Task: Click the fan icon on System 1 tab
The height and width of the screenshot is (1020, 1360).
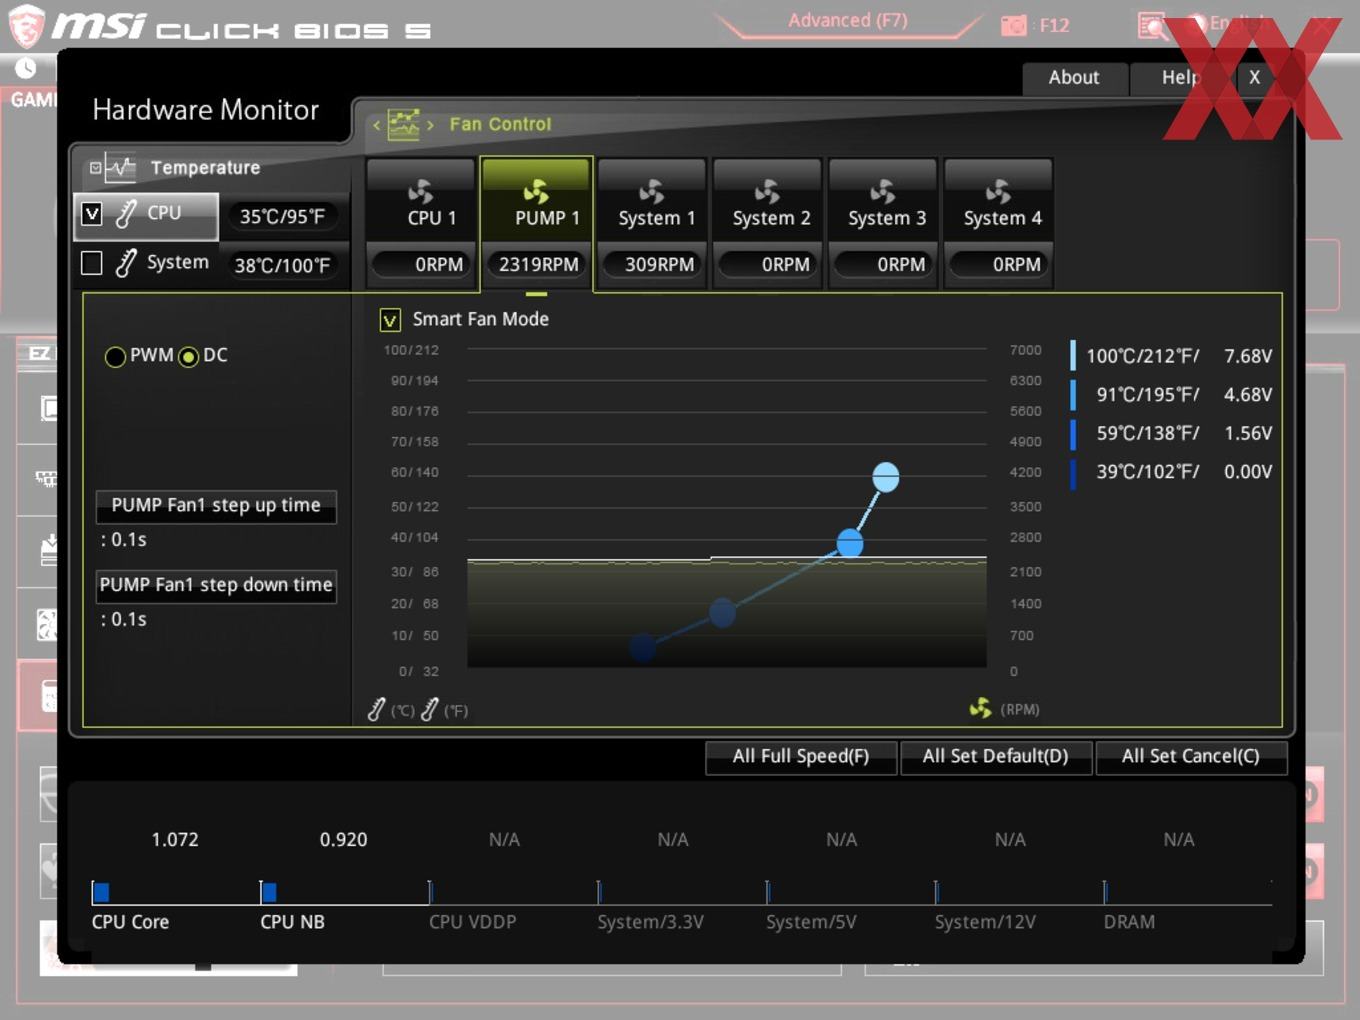Action: (652, 191)
